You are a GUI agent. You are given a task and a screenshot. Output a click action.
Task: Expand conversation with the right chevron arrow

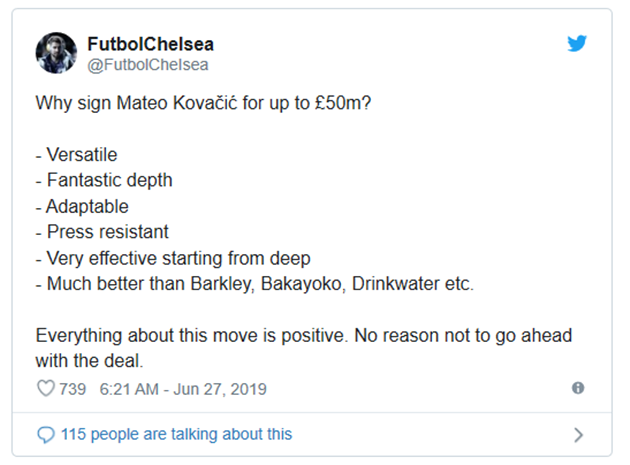(578, 434)
